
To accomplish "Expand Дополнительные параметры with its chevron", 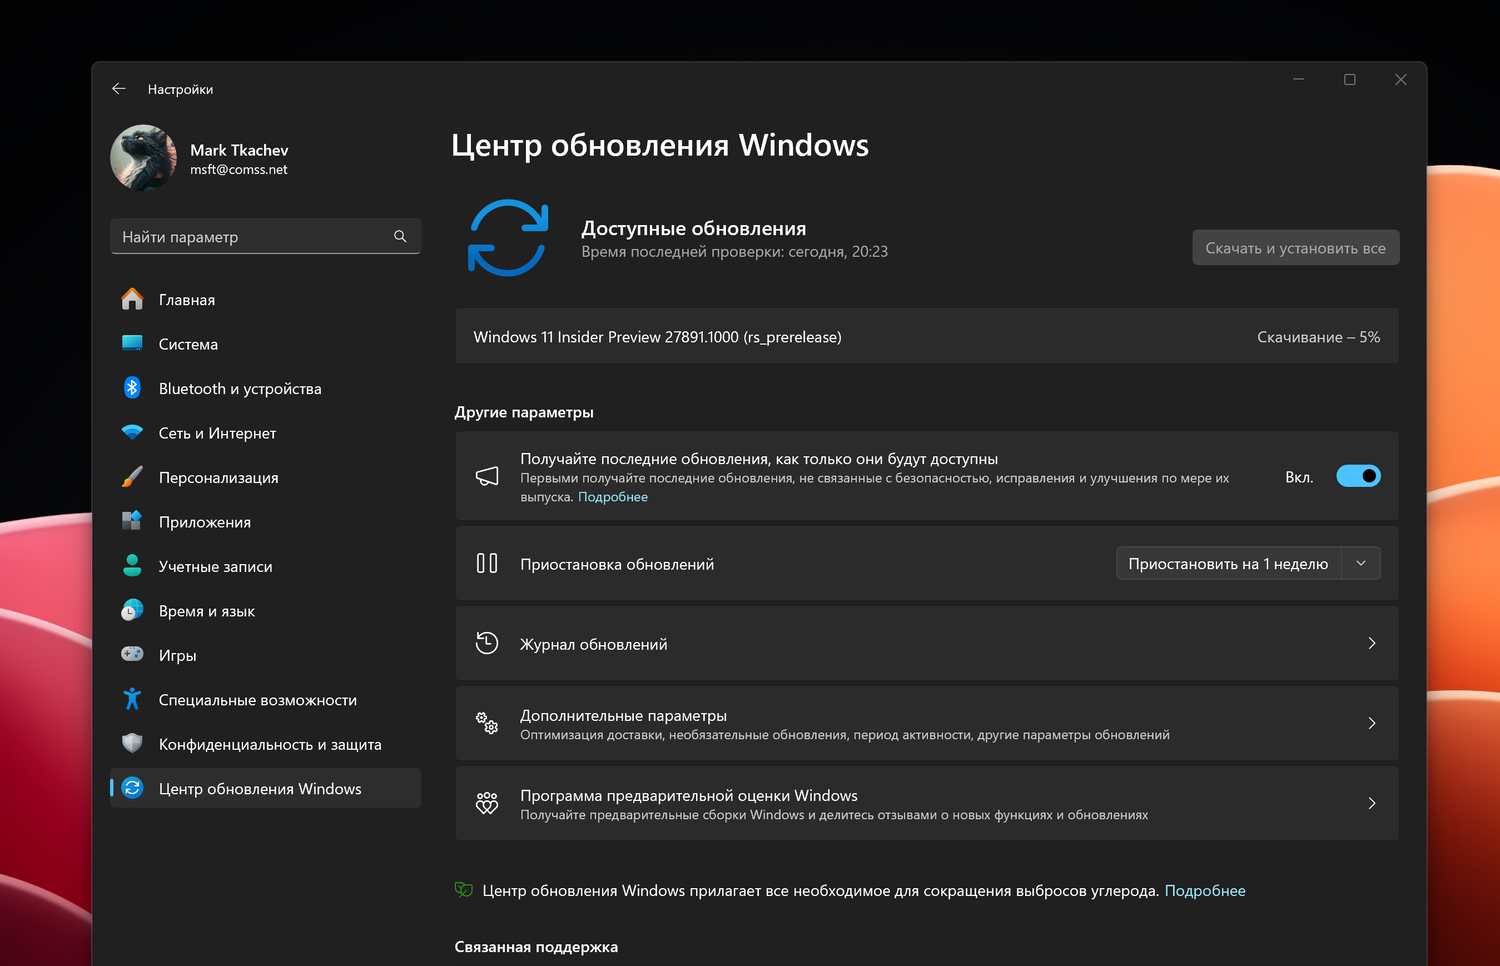I will 1372,723.
